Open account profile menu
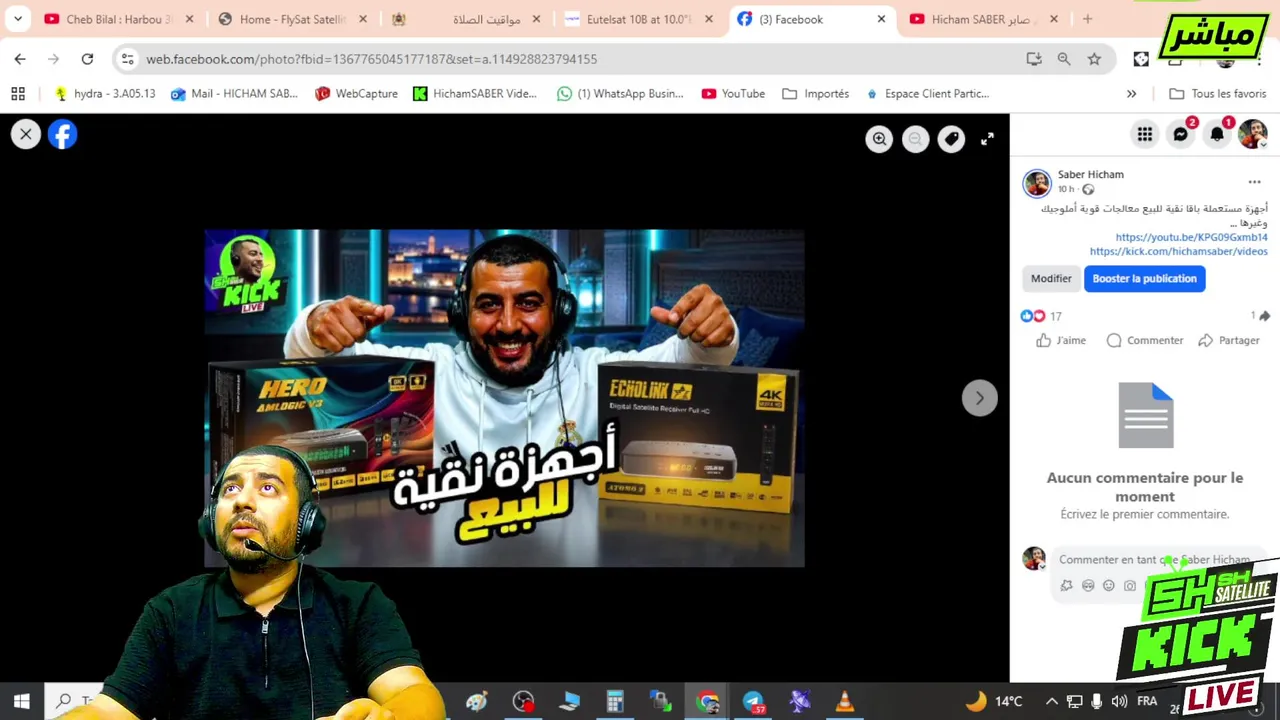The height and width of the screenshot is (720, 1280). tap(1253, 134)
